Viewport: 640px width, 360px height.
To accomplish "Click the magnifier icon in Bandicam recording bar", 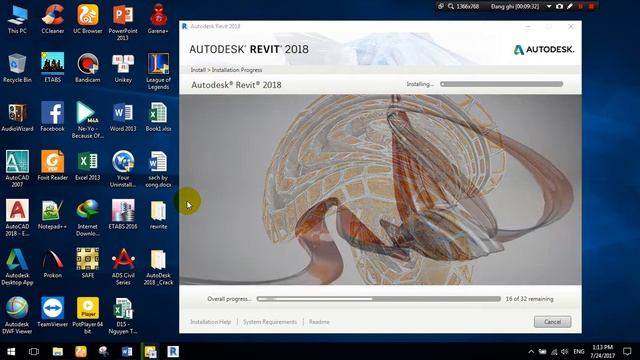I will 451,6.
